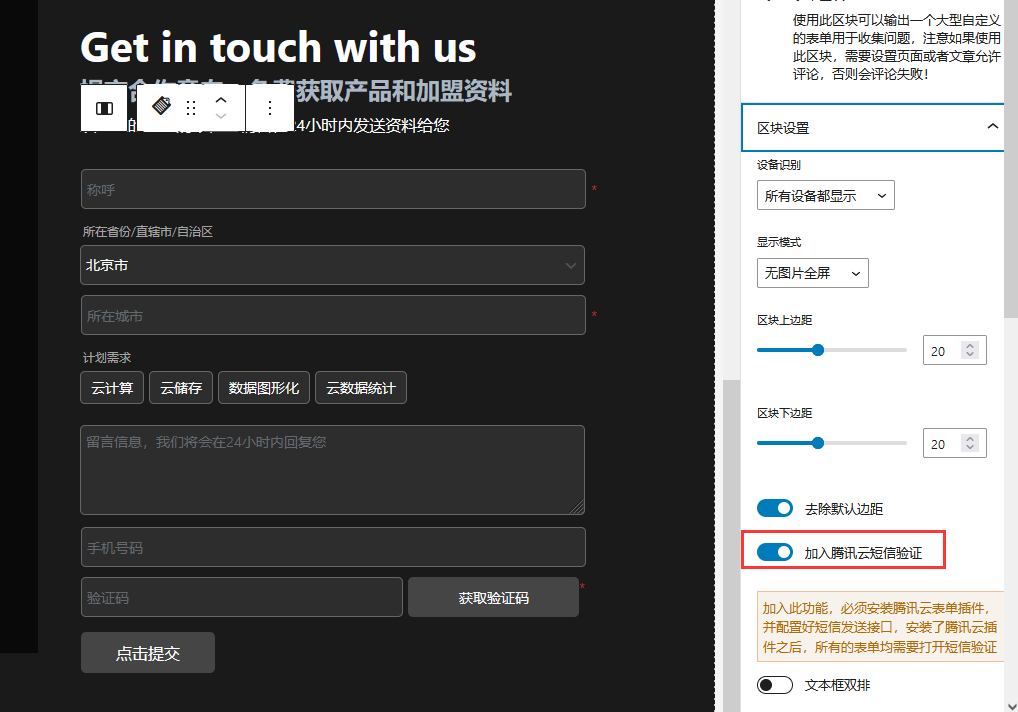The height and width of the screenshot is (712, 1018).
Task: Collapse the 区块设置 panel
Action: tap(992, 127)
